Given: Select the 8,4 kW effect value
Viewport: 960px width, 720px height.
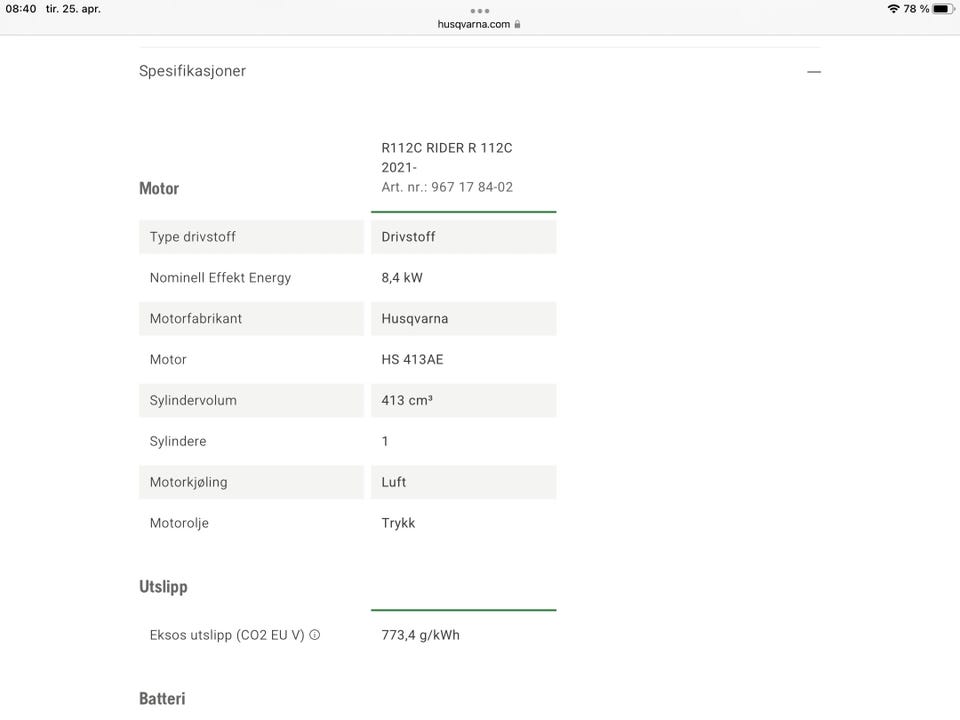Looking at the screenshot, I should pyautogui.click(x=402, y=277).
